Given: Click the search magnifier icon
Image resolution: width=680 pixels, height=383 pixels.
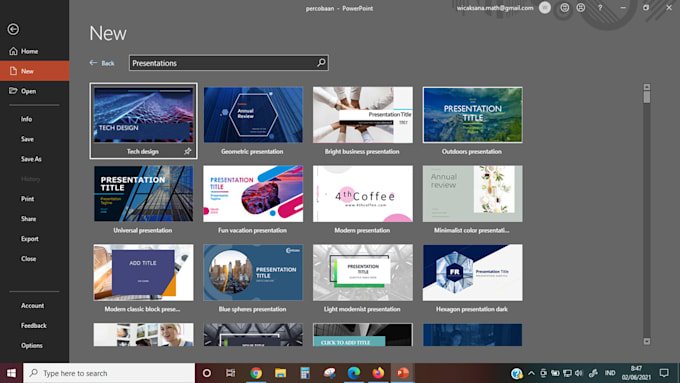Looking at the screenshot, I should pyautogui.click(x=321, y=63).
